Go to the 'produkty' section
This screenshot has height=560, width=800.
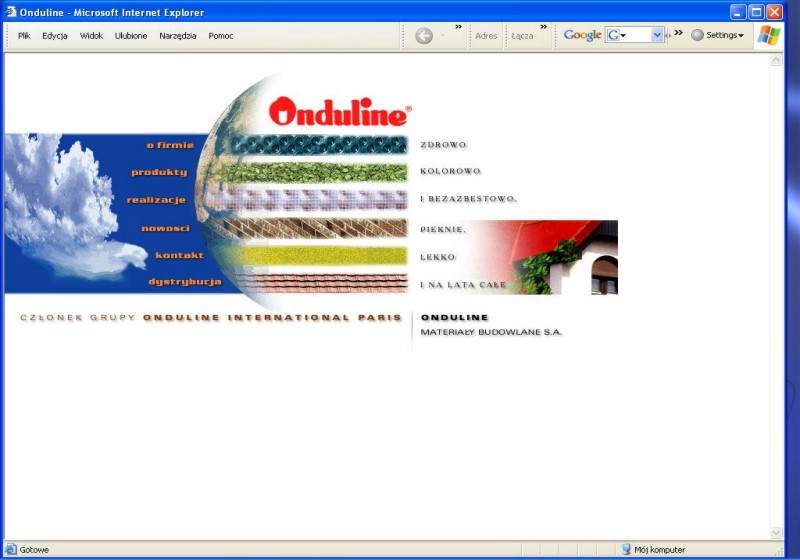coord(159,172)
